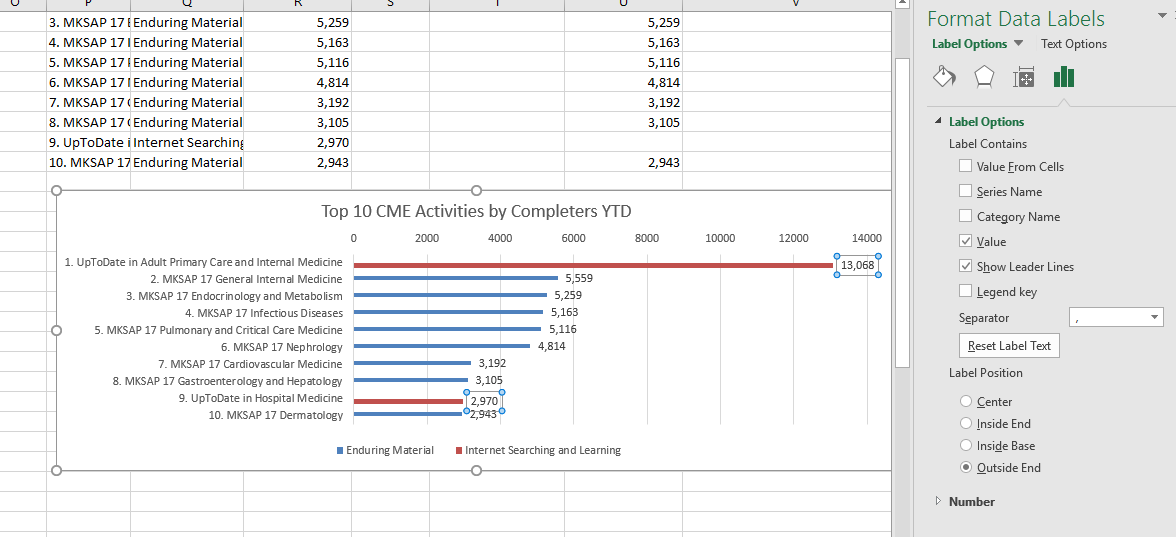Enable Category Name checkbox
Screen dimensions: 1176x537
click(965, 216)
